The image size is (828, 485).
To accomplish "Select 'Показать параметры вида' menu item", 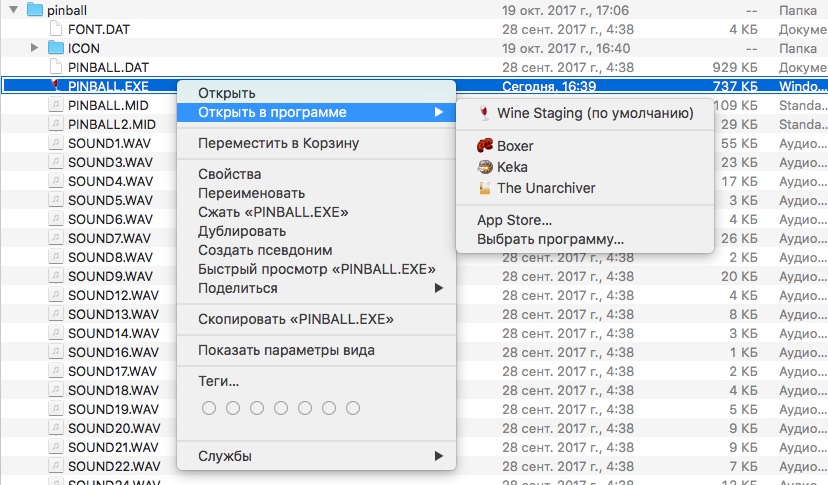I will (316, 350).
